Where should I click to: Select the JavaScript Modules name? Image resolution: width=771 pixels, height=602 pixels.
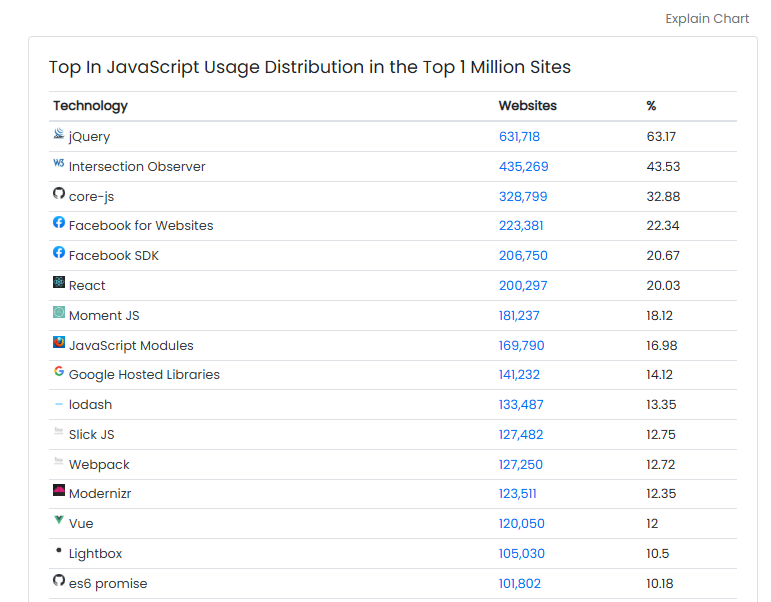pyautogui.click(x=131, y=346)
